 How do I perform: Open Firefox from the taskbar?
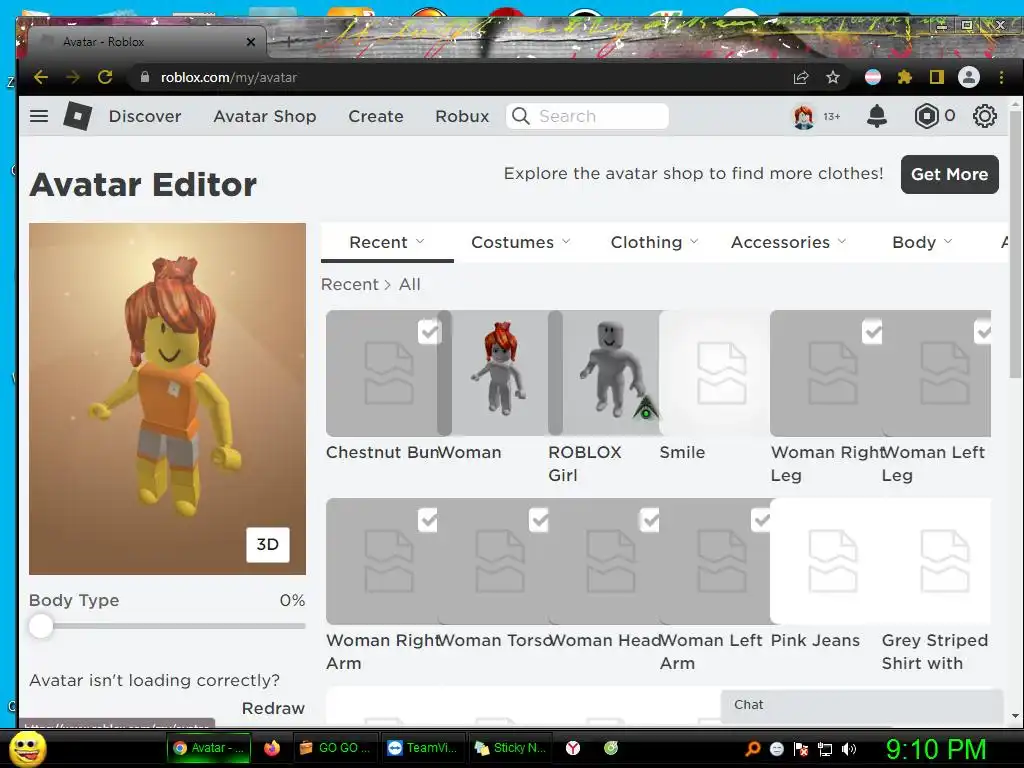[x=272, y=748]
